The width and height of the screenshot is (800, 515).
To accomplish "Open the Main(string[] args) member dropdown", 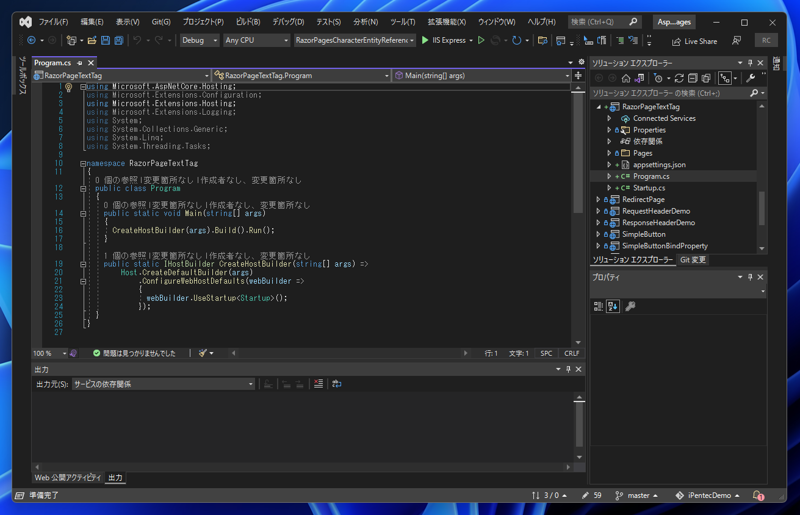I will click(x=482, y=76).
